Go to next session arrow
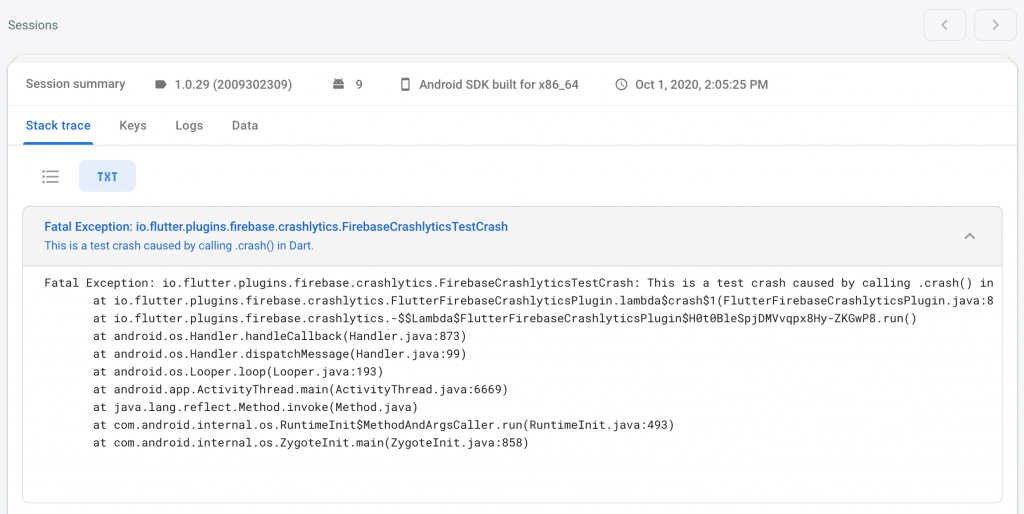This screenshot has width=1024, height=514. tap(995, 25)
